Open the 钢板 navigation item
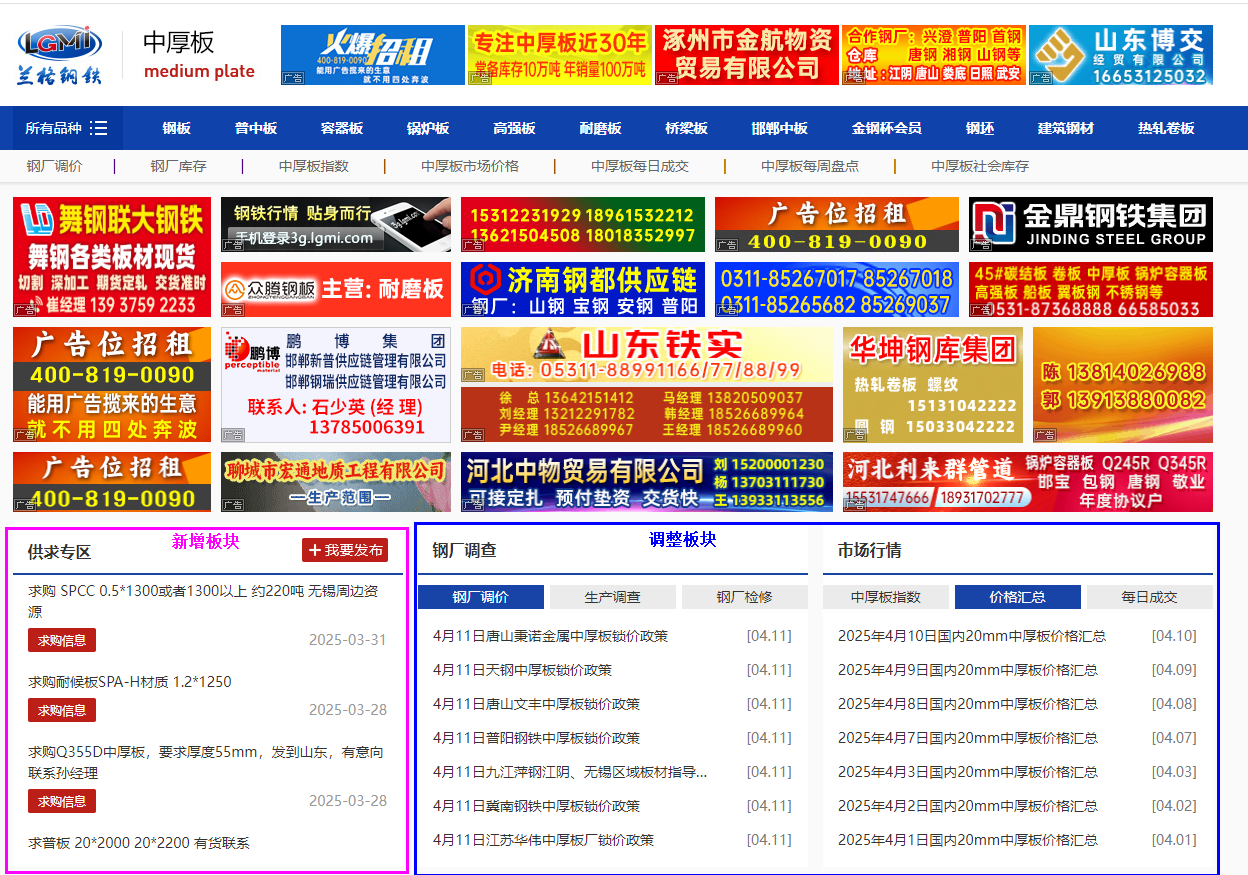Screen dimensions: 1248x875 (x=177, y=128)
